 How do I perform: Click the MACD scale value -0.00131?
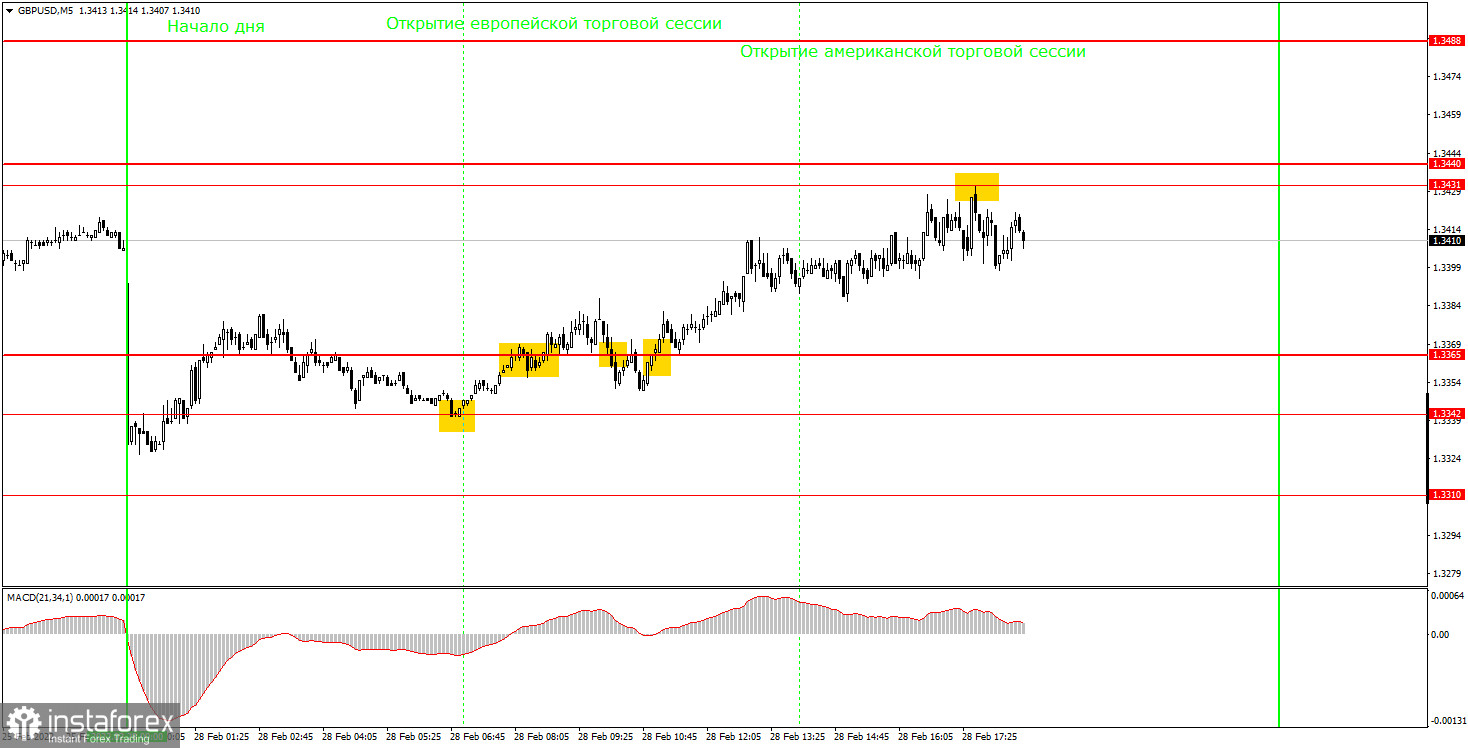[x=1448, y=721]
